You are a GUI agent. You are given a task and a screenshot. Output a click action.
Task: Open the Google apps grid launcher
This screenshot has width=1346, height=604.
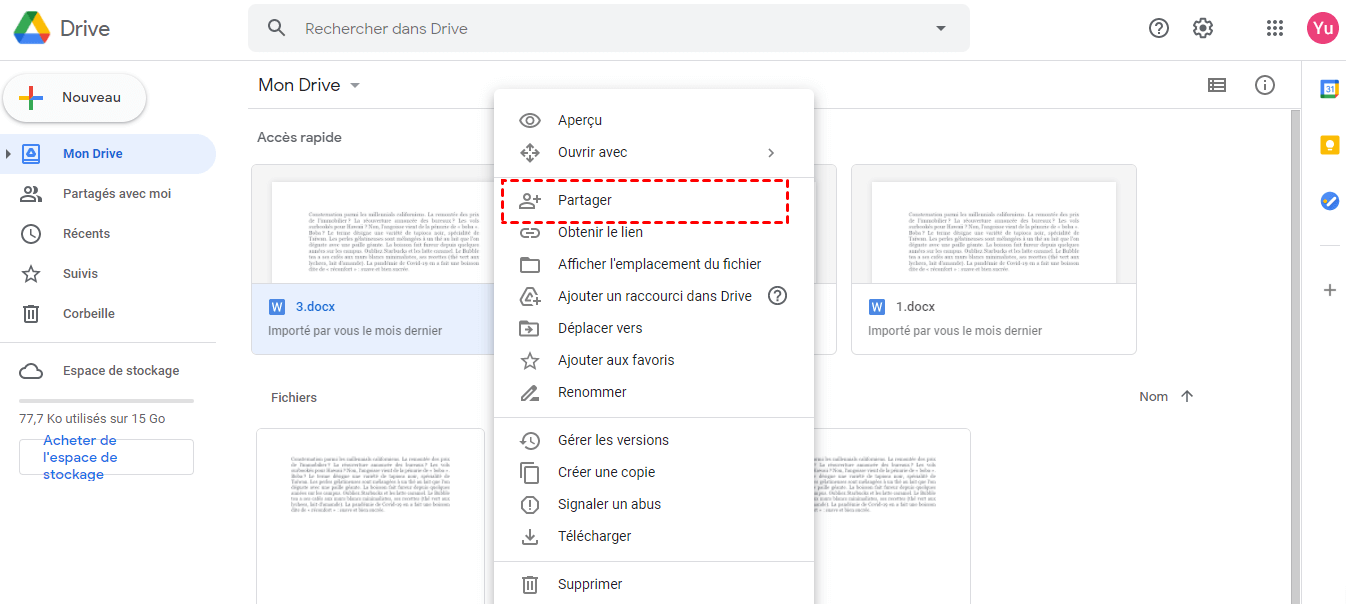click(1274, 28)
